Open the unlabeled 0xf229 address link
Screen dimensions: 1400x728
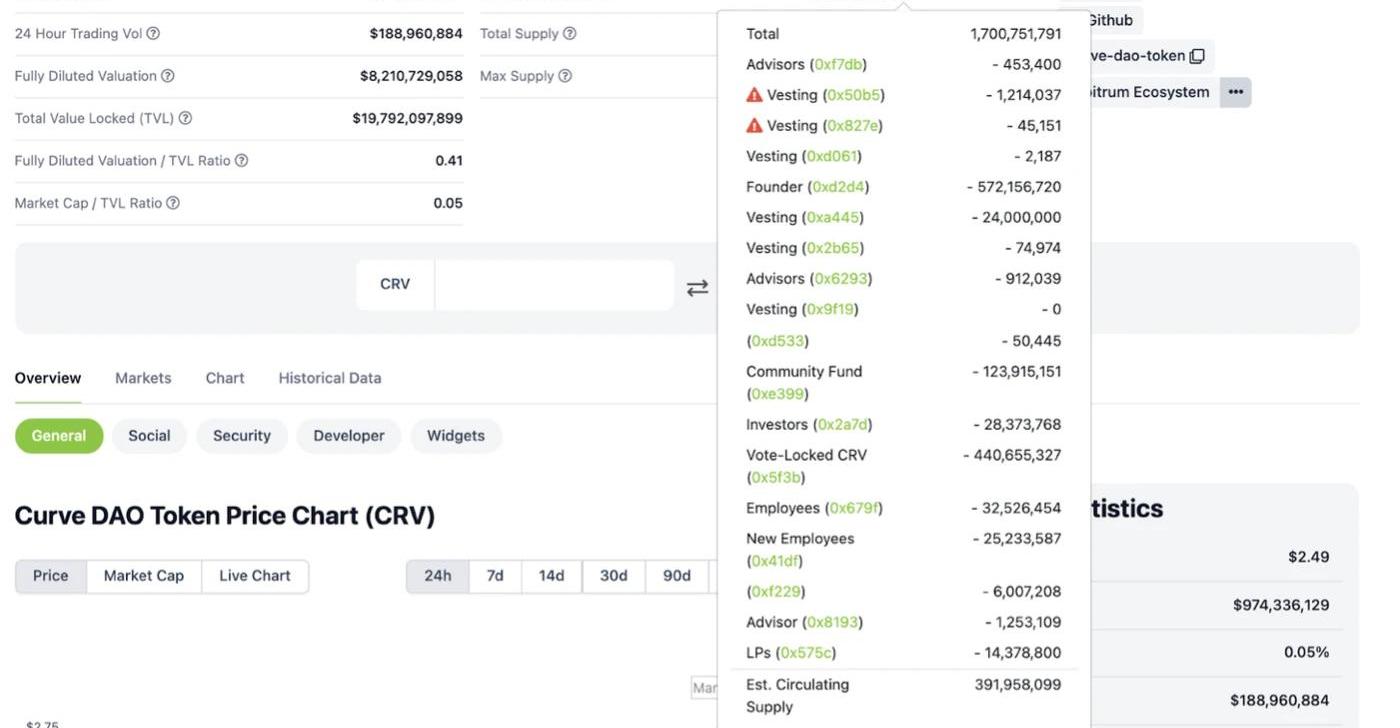[776, 592]
